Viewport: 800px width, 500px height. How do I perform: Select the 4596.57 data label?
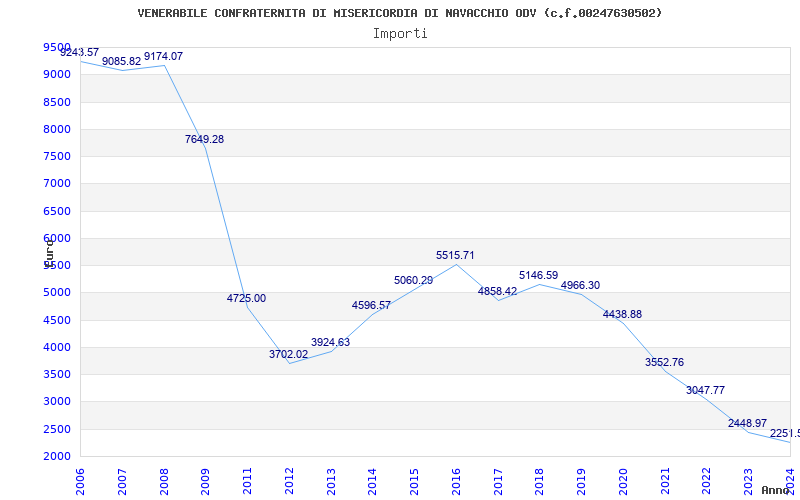point(371,306)
